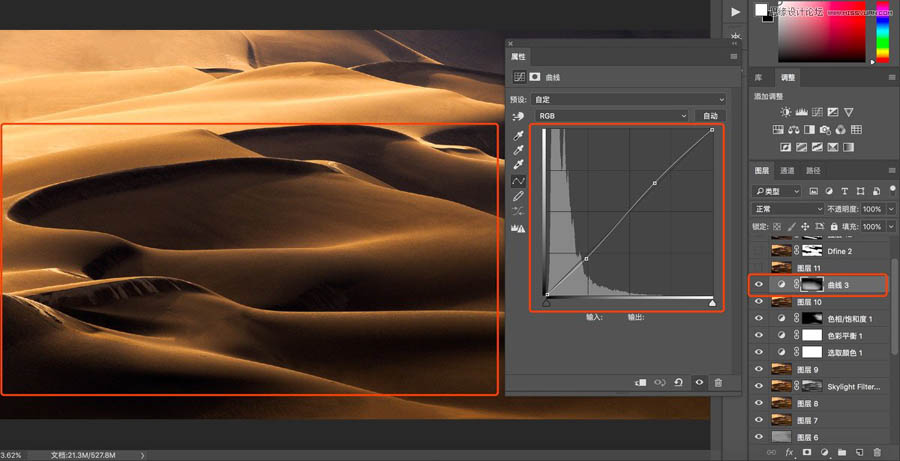The height and width of the screenshot is (461, 900).
Task: Add a Black & White adjustment
Action: (809, 130)
